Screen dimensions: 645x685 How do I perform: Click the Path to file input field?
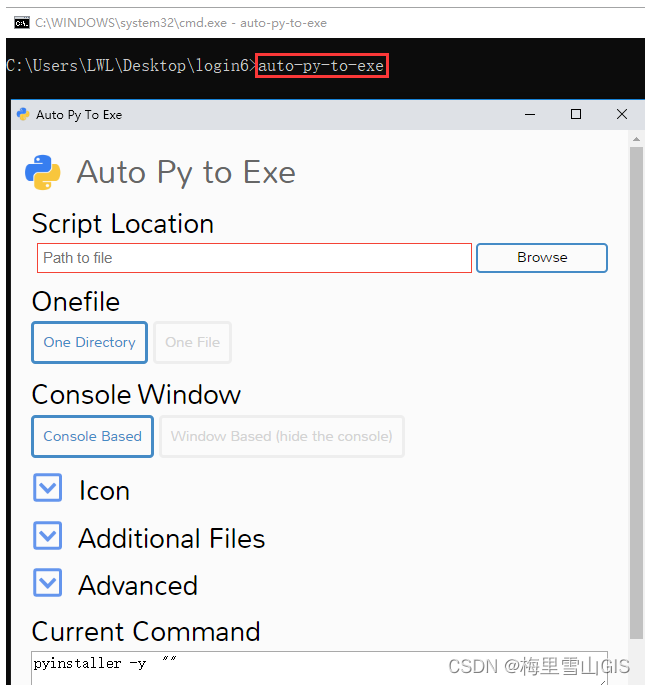click(x=254, y=258)
